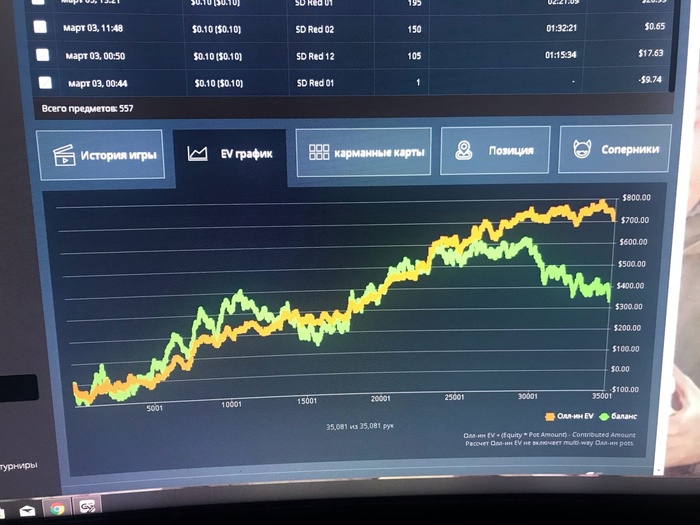Click the 35,081 из 35,081 рук label

click(x=360, y=426)
